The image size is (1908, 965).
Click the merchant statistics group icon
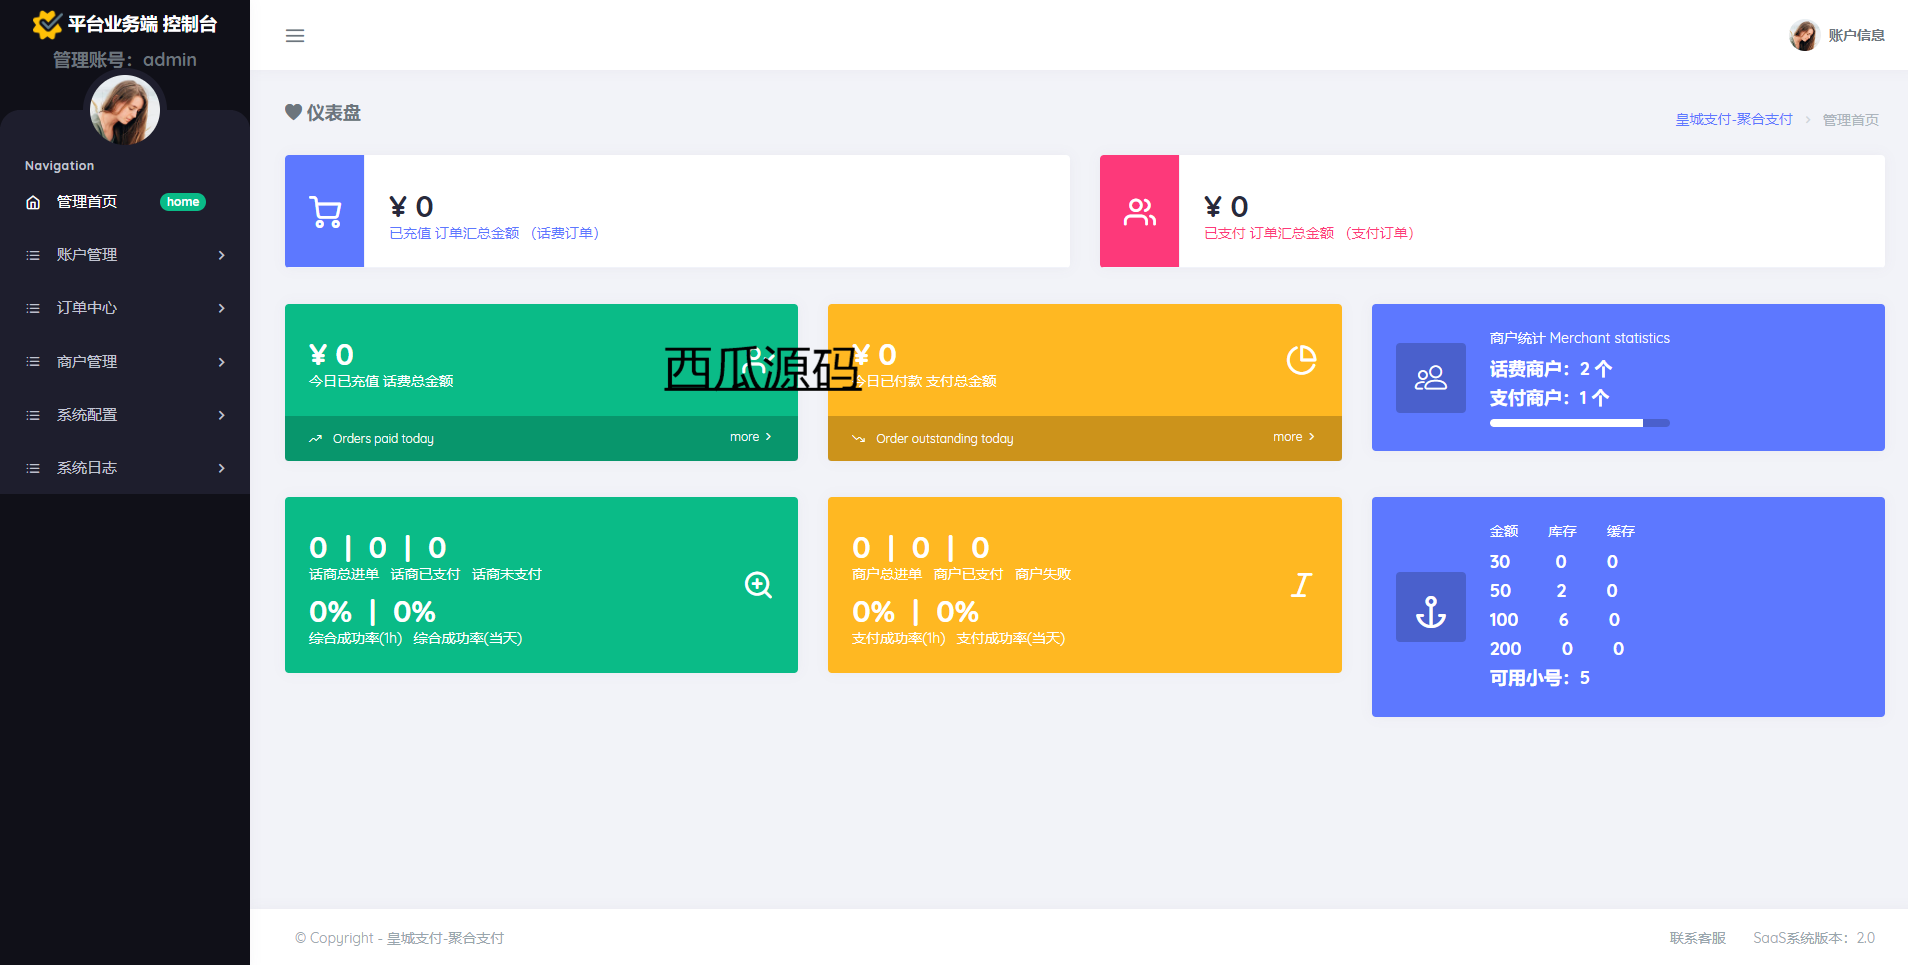coord(1431,378)
